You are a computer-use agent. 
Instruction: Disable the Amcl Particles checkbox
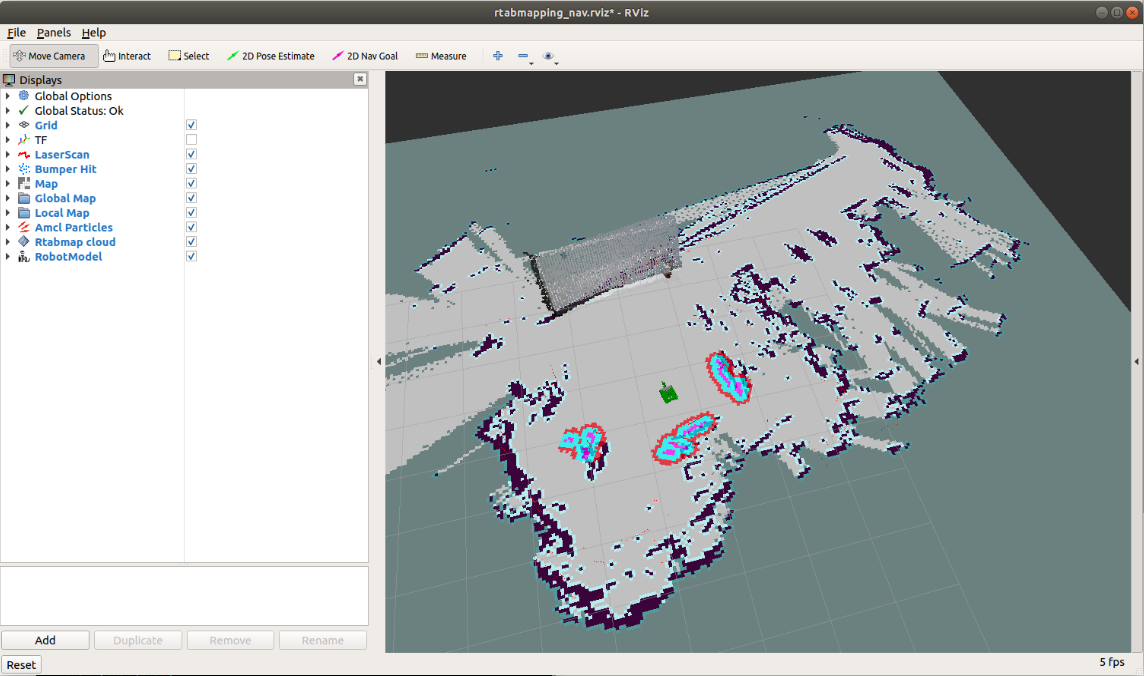(191, 227)
